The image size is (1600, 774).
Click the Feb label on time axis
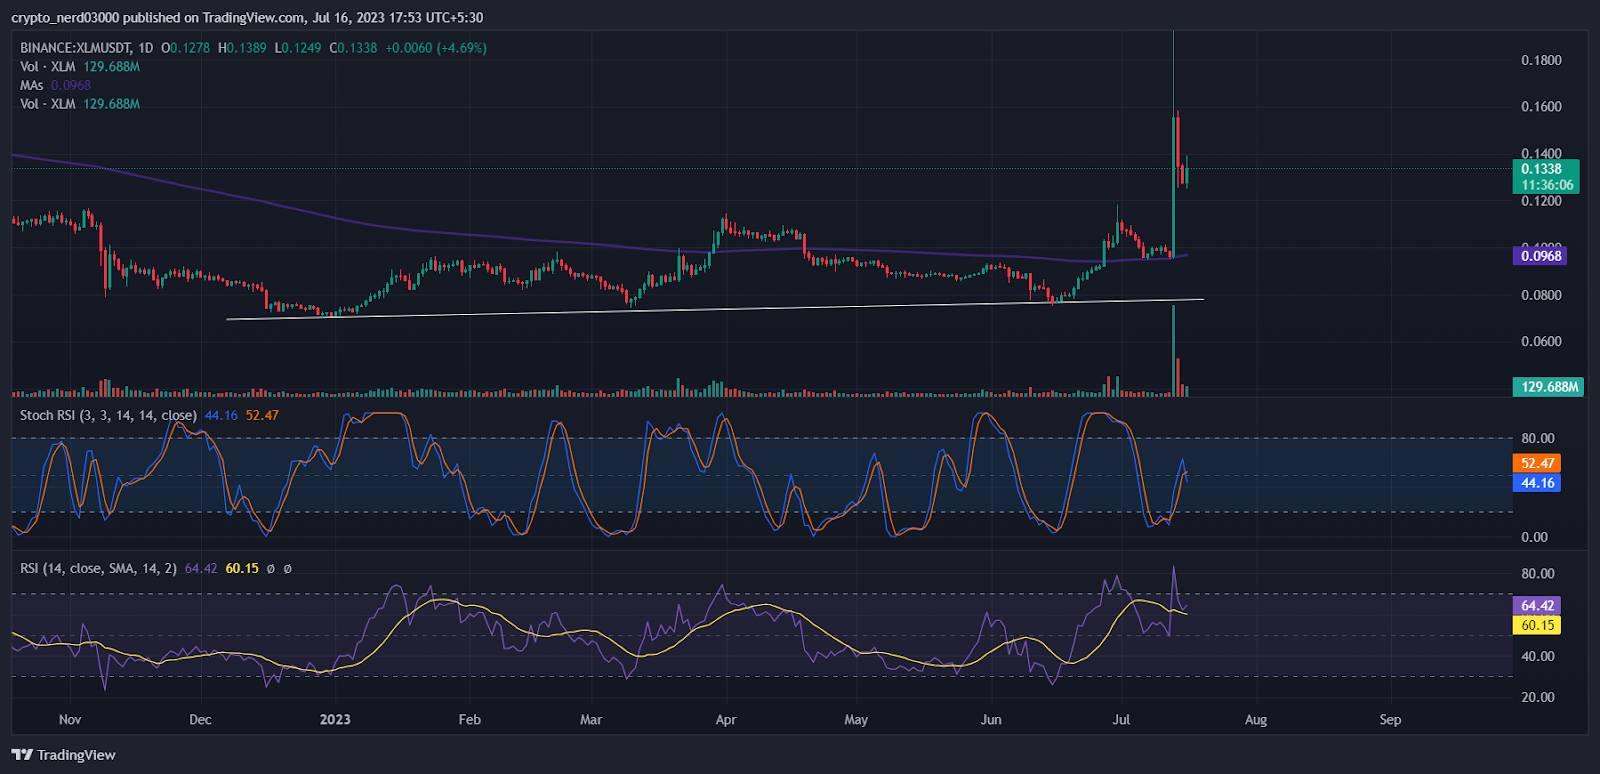469,720
